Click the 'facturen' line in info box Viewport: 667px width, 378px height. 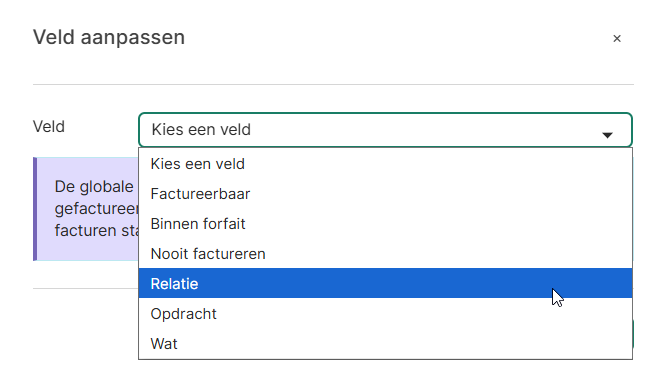tap(97, 230)
